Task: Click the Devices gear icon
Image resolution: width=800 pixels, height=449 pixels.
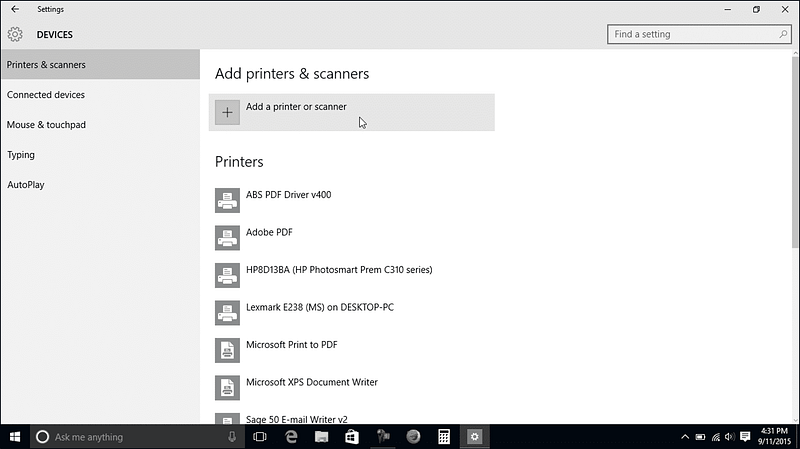Action: tap(15, 34)
